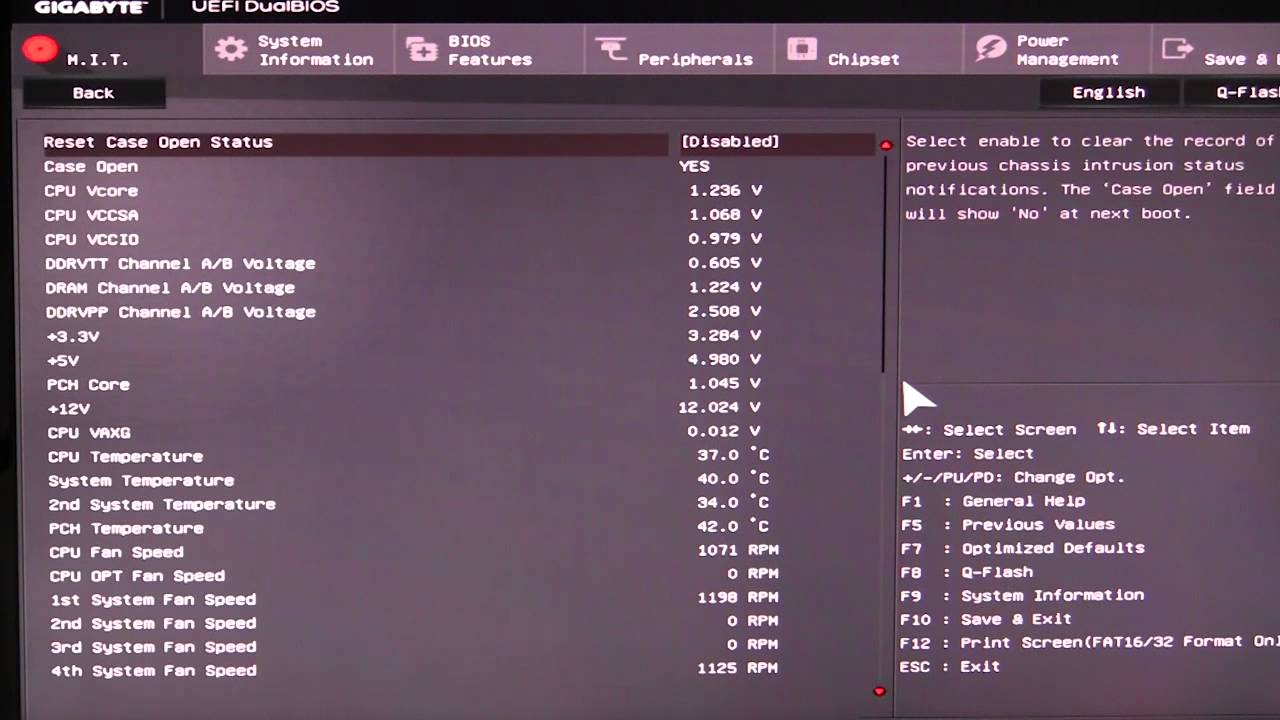This screenshot has height=720, width=1280.
Task: Click the Chipset icon
Action: 802,49
